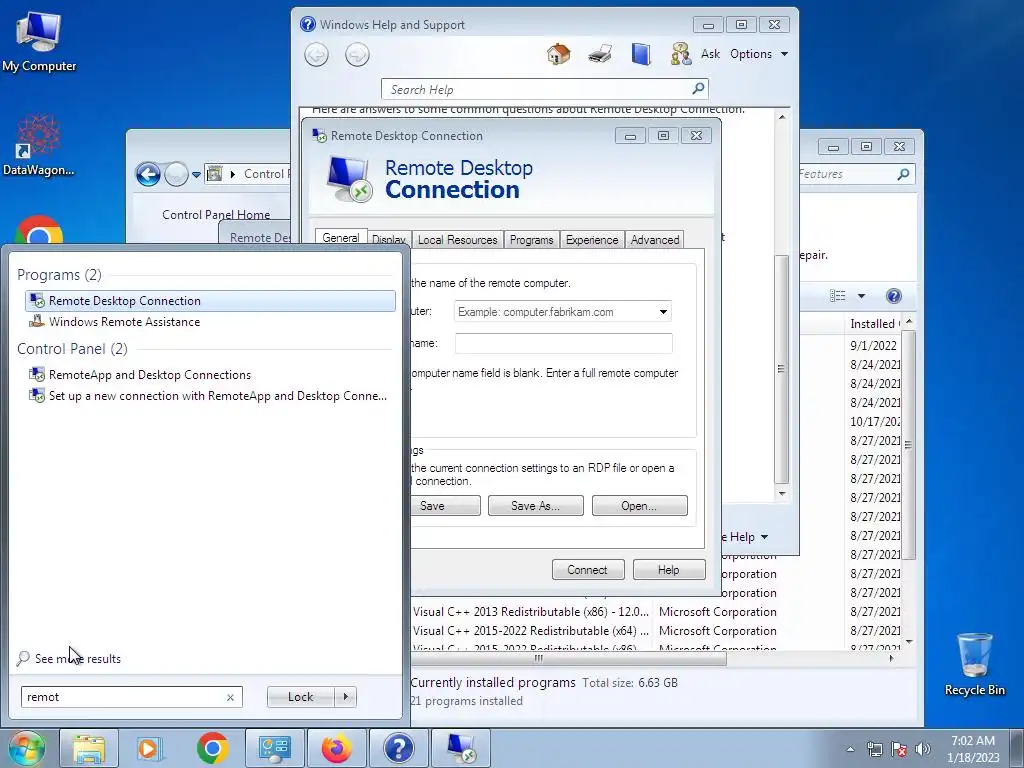This screenshot has height=768, width=1024.
Task: Click the Save As... button
Action: pyautogui.click(x=536, y=505)
